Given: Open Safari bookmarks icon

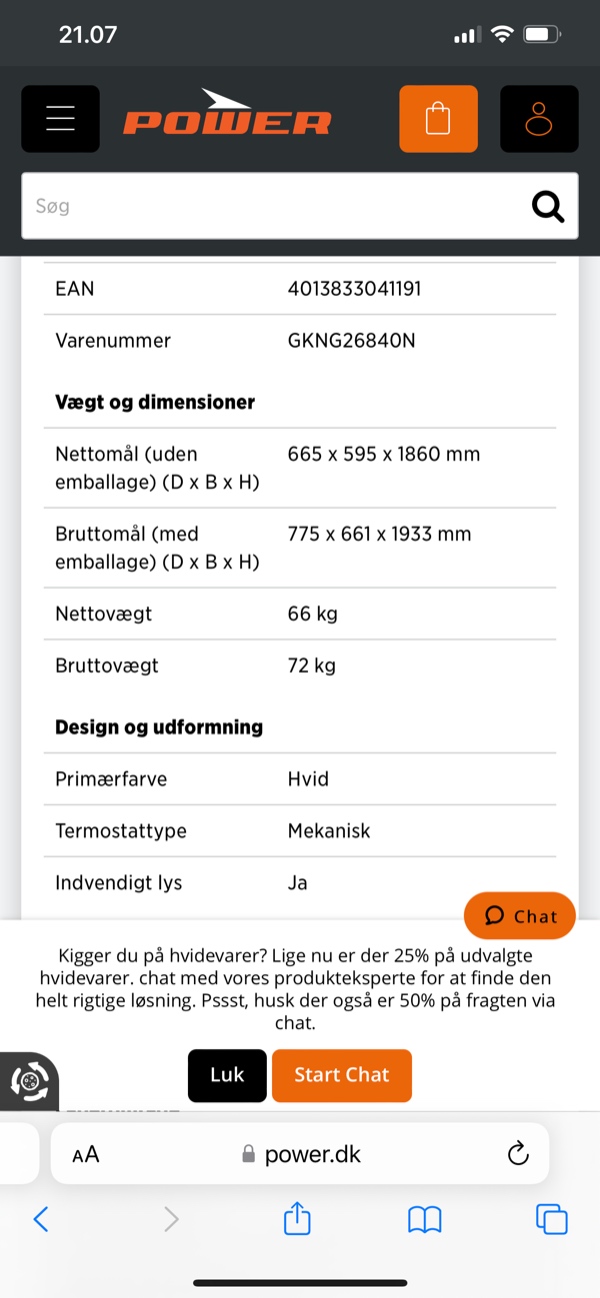Looking at the screenshot, I should pyautogui.click(x=425, y=1219).
